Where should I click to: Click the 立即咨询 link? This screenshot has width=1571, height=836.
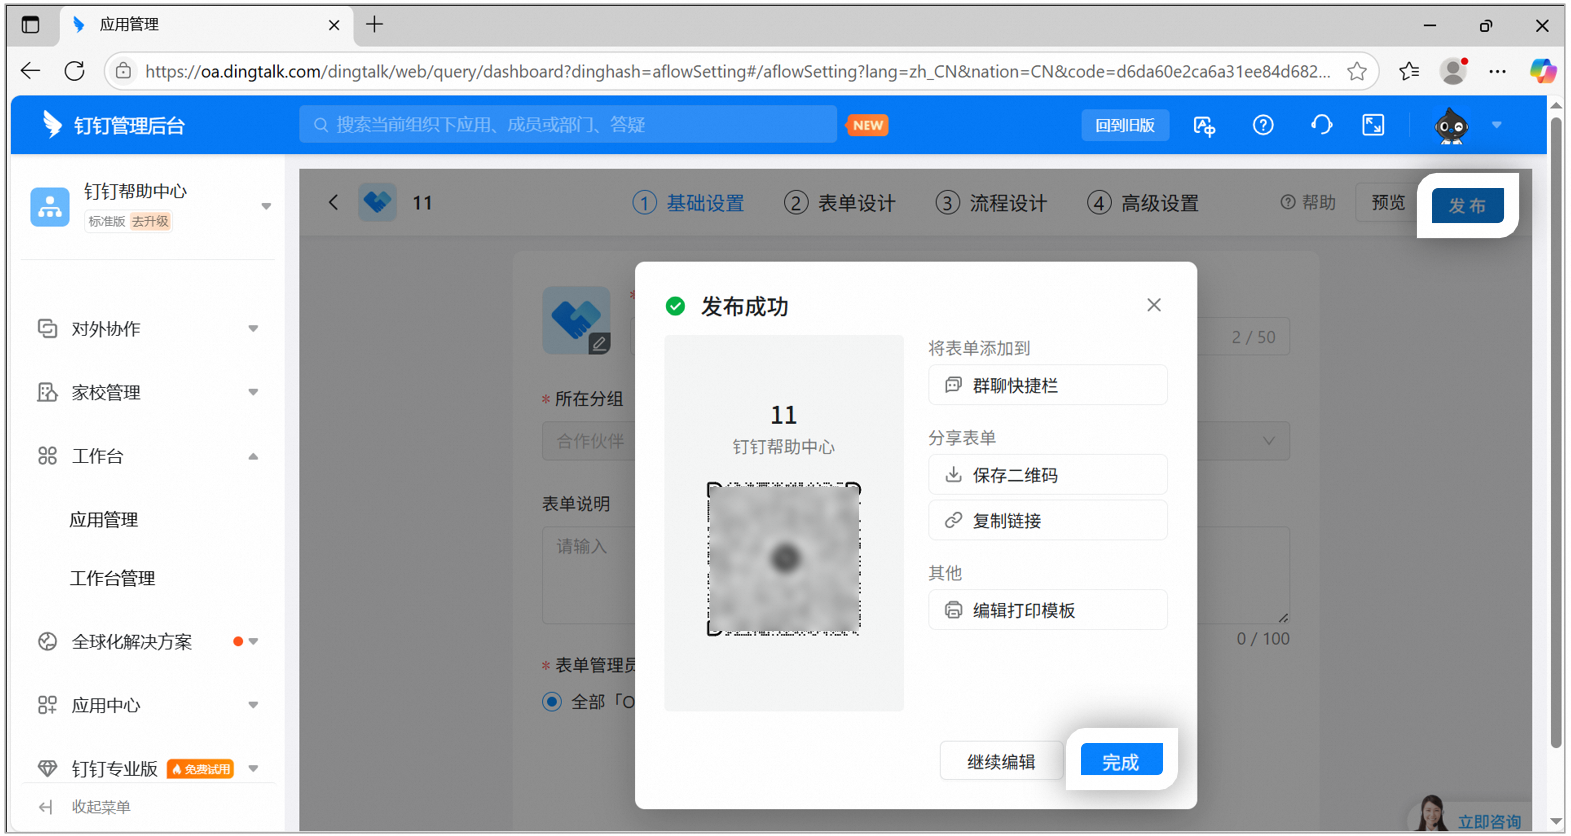tap(1489, 821)
